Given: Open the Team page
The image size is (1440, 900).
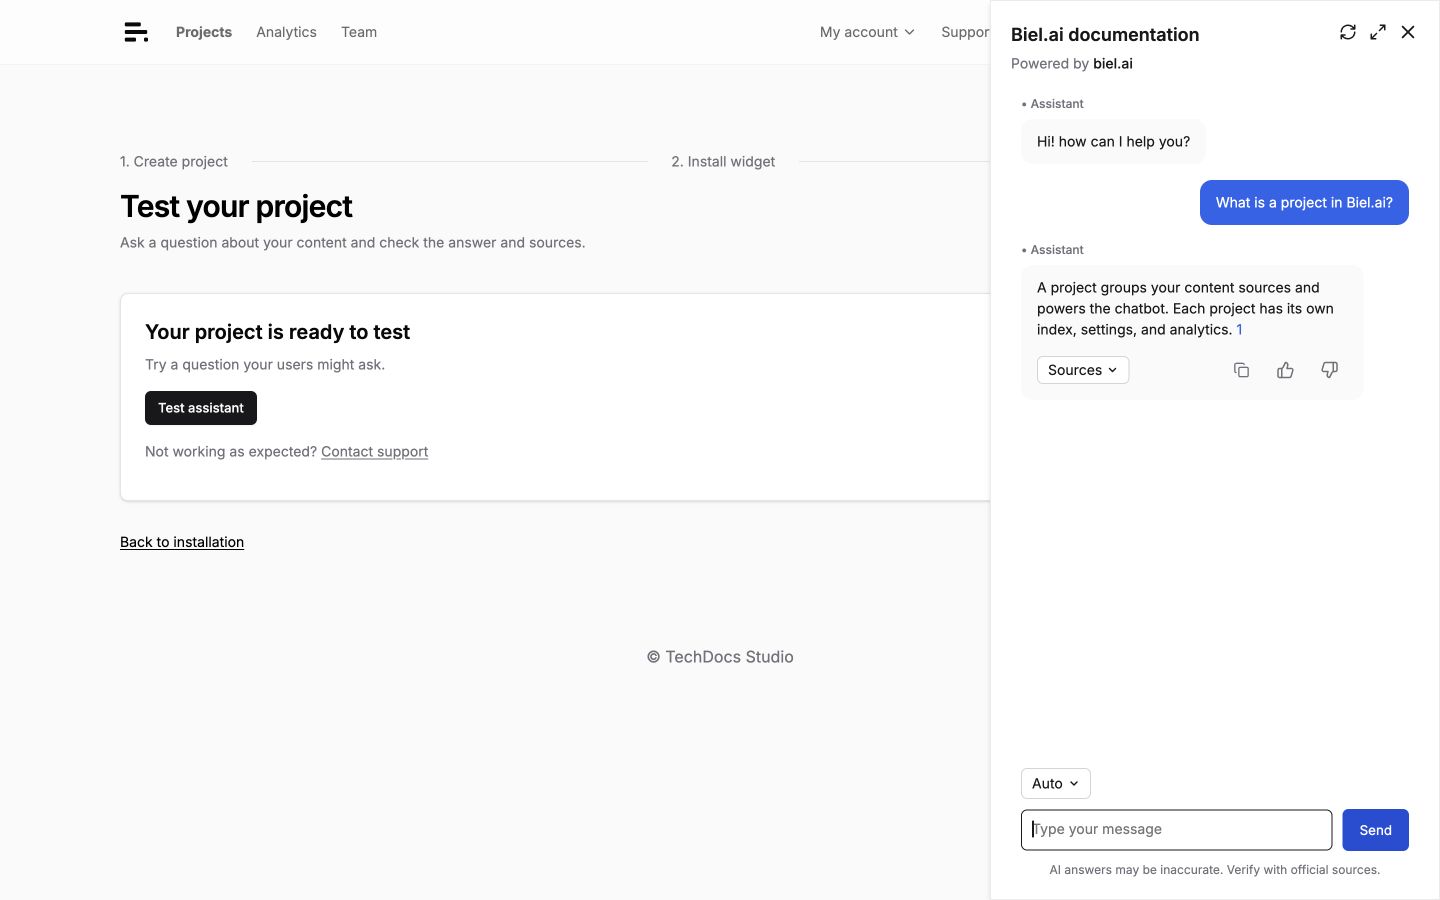Looking at the screenshot, I should point(359,32).
